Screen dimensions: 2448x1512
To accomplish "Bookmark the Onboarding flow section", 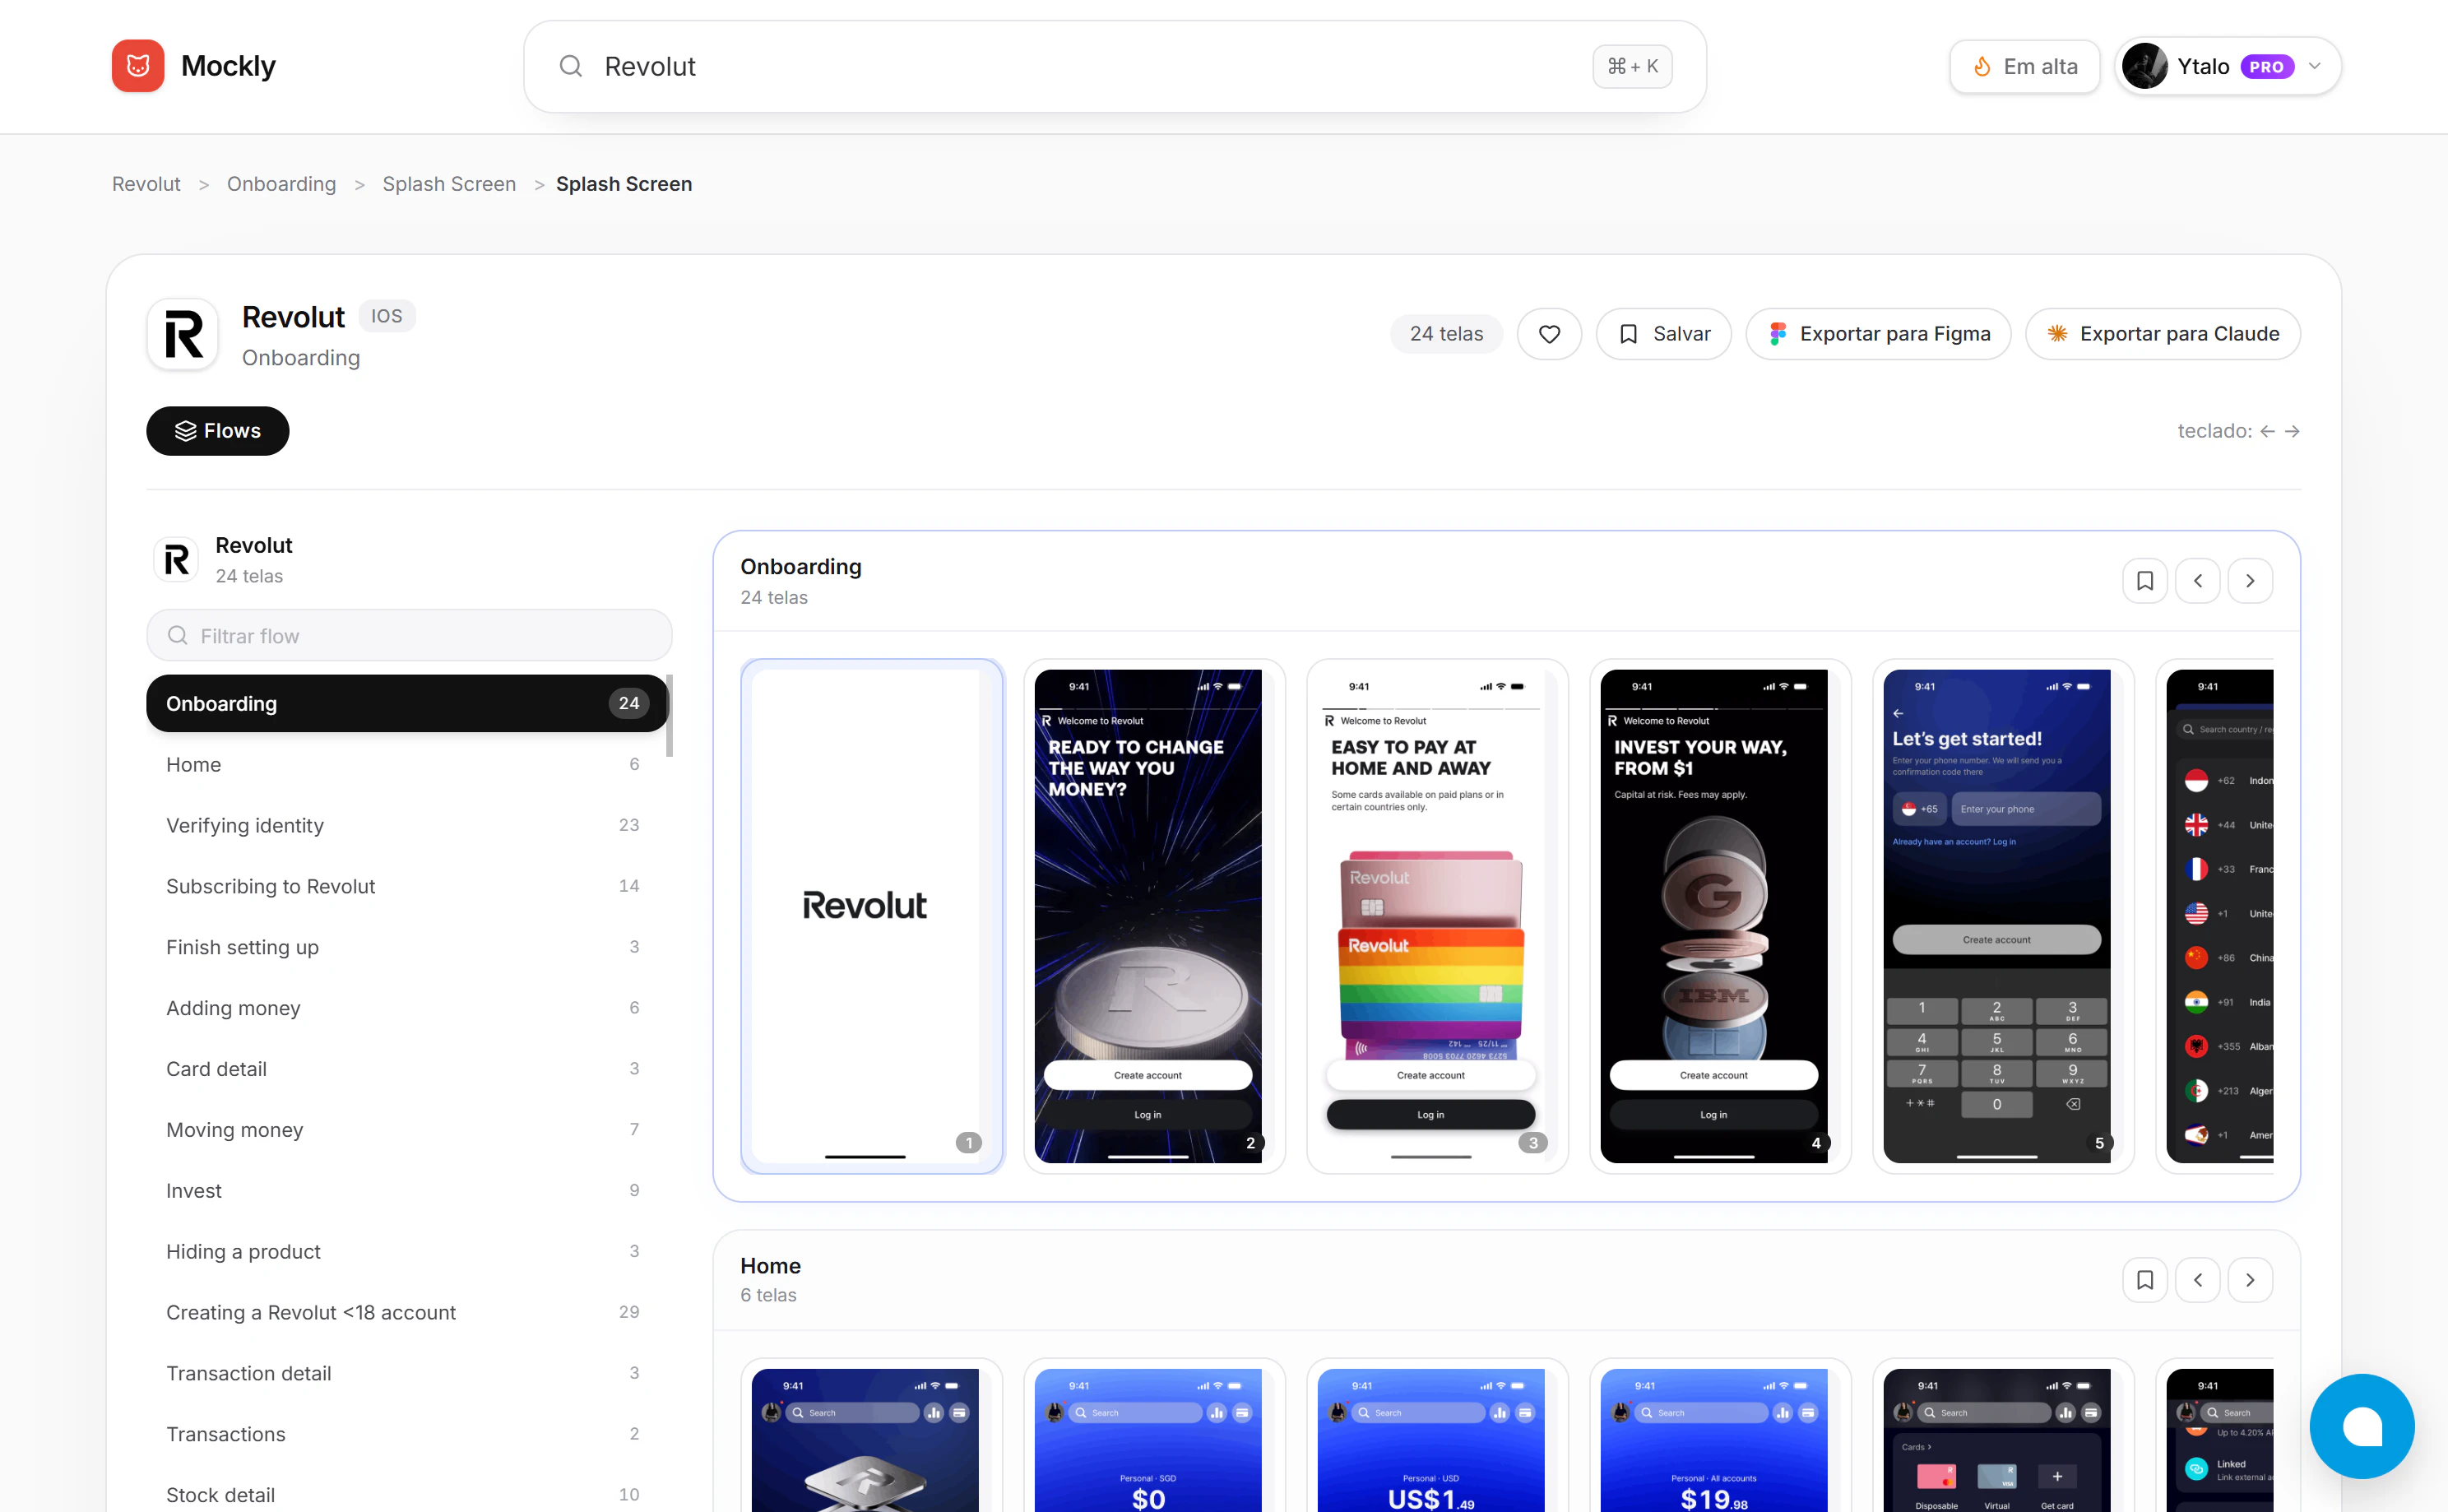I will [x=2144, y=581].
